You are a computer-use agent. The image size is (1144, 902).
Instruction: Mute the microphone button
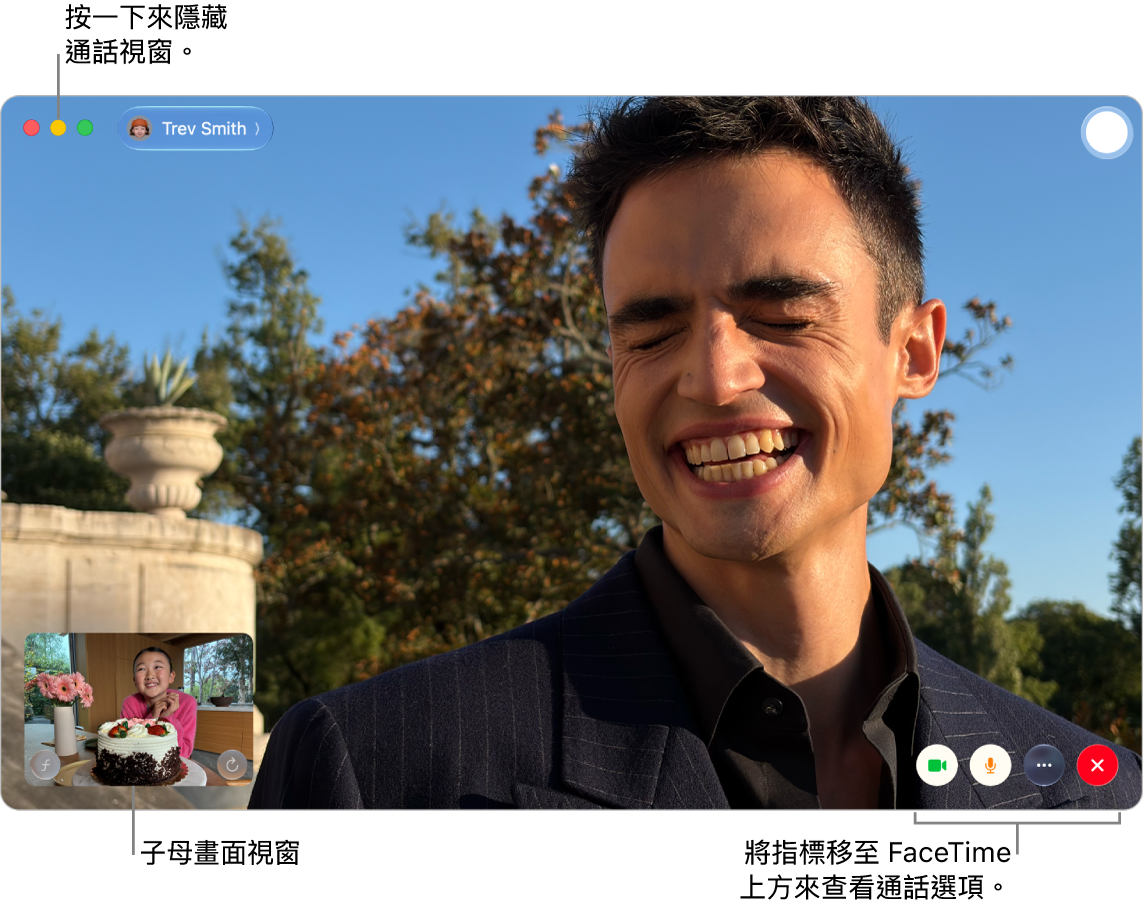pos(990,765)
